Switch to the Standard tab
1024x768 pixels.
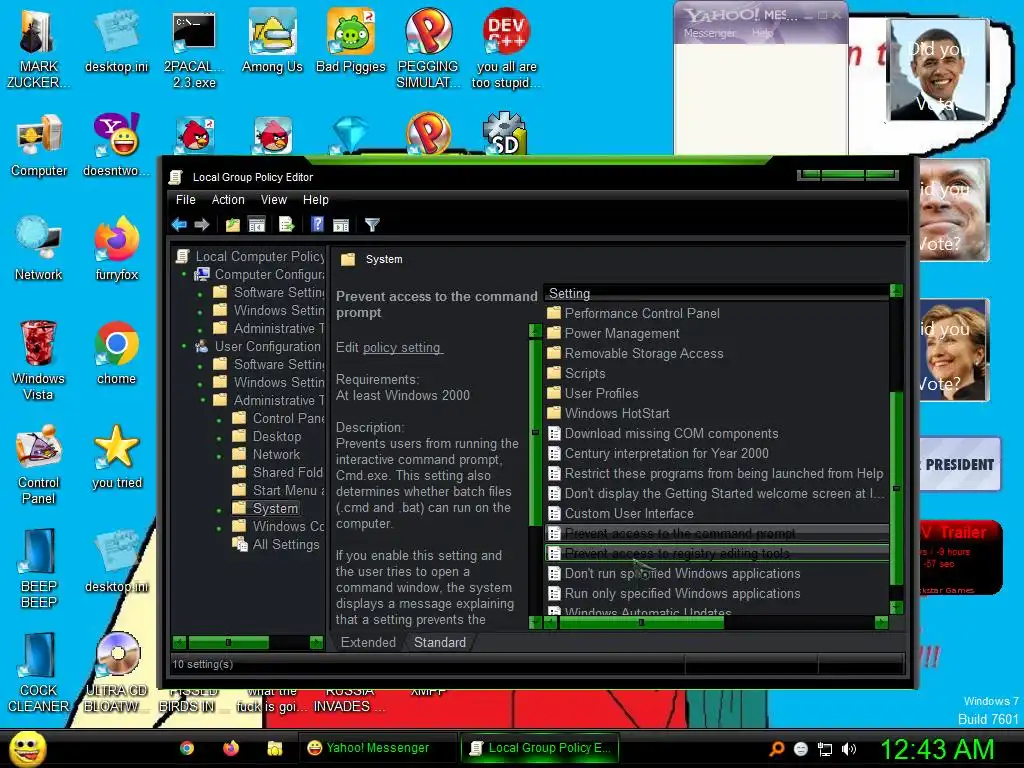coord(440,643)
